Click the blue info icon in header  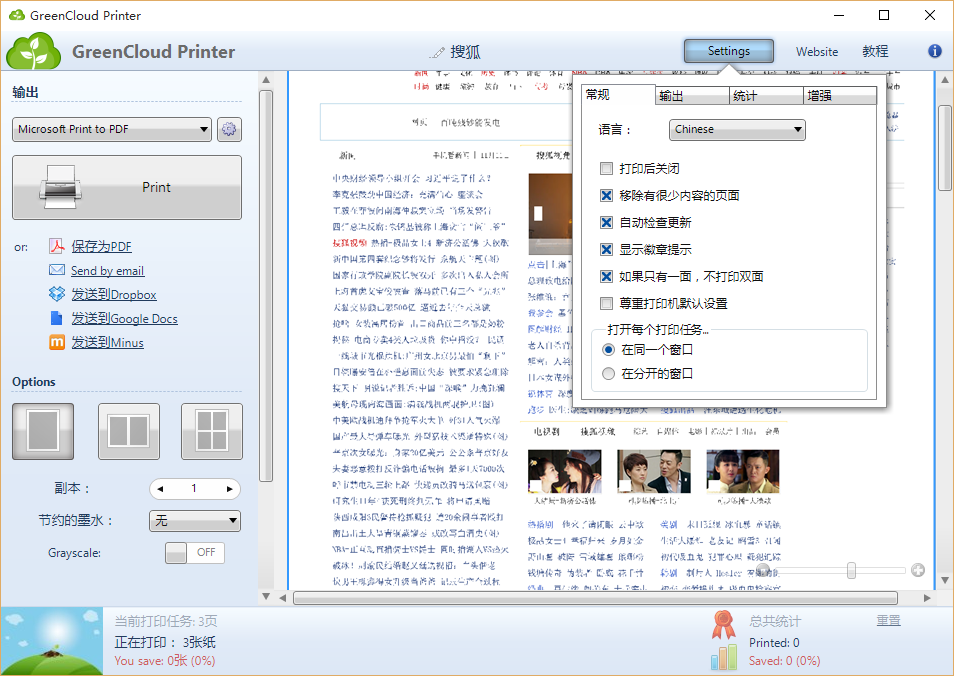click(x=935, y=51)
